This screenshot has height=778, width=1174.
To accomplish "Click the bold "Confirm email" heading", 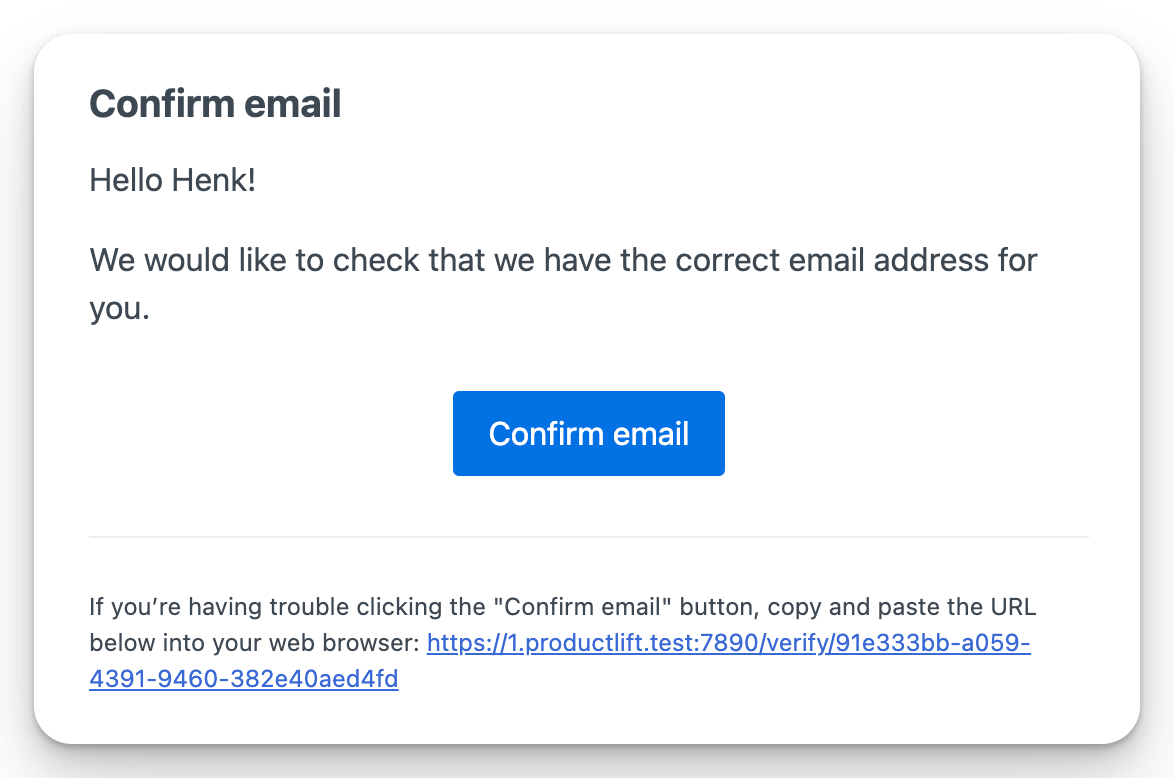I will click(215, 104).
